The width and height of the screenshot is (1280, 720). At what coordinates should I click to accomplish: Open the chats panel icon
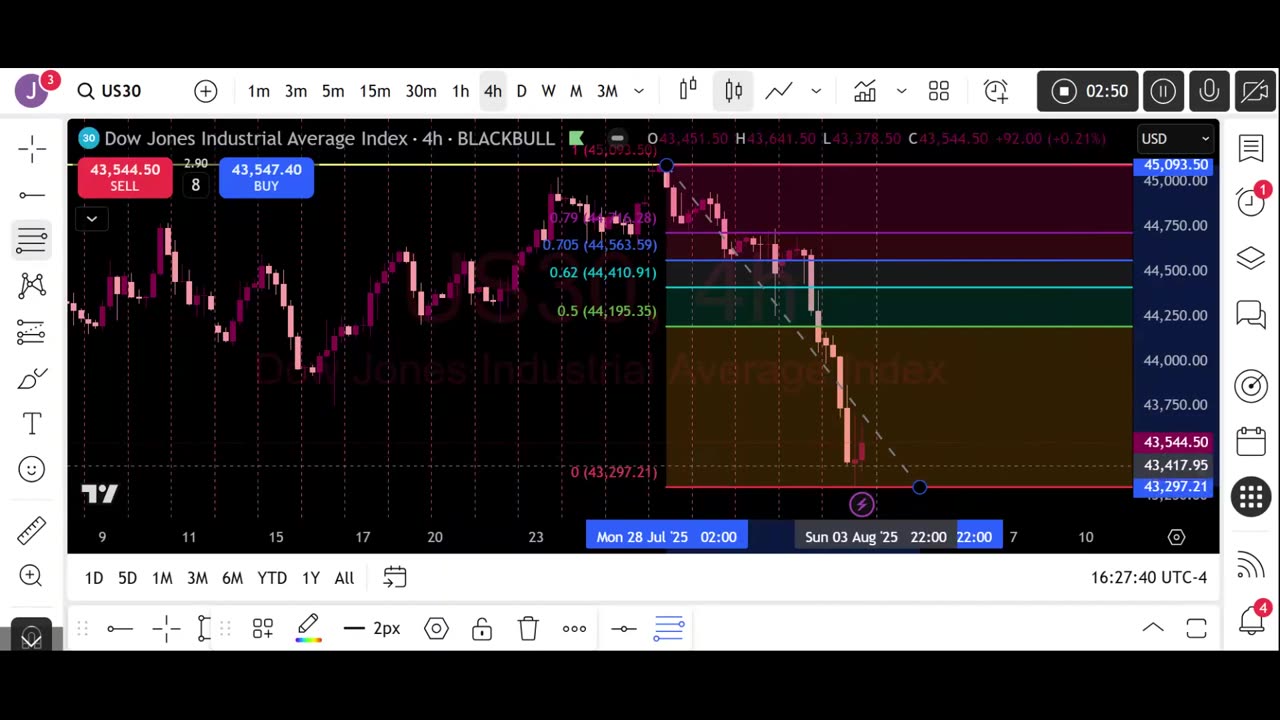click(x=1251, y=315)
